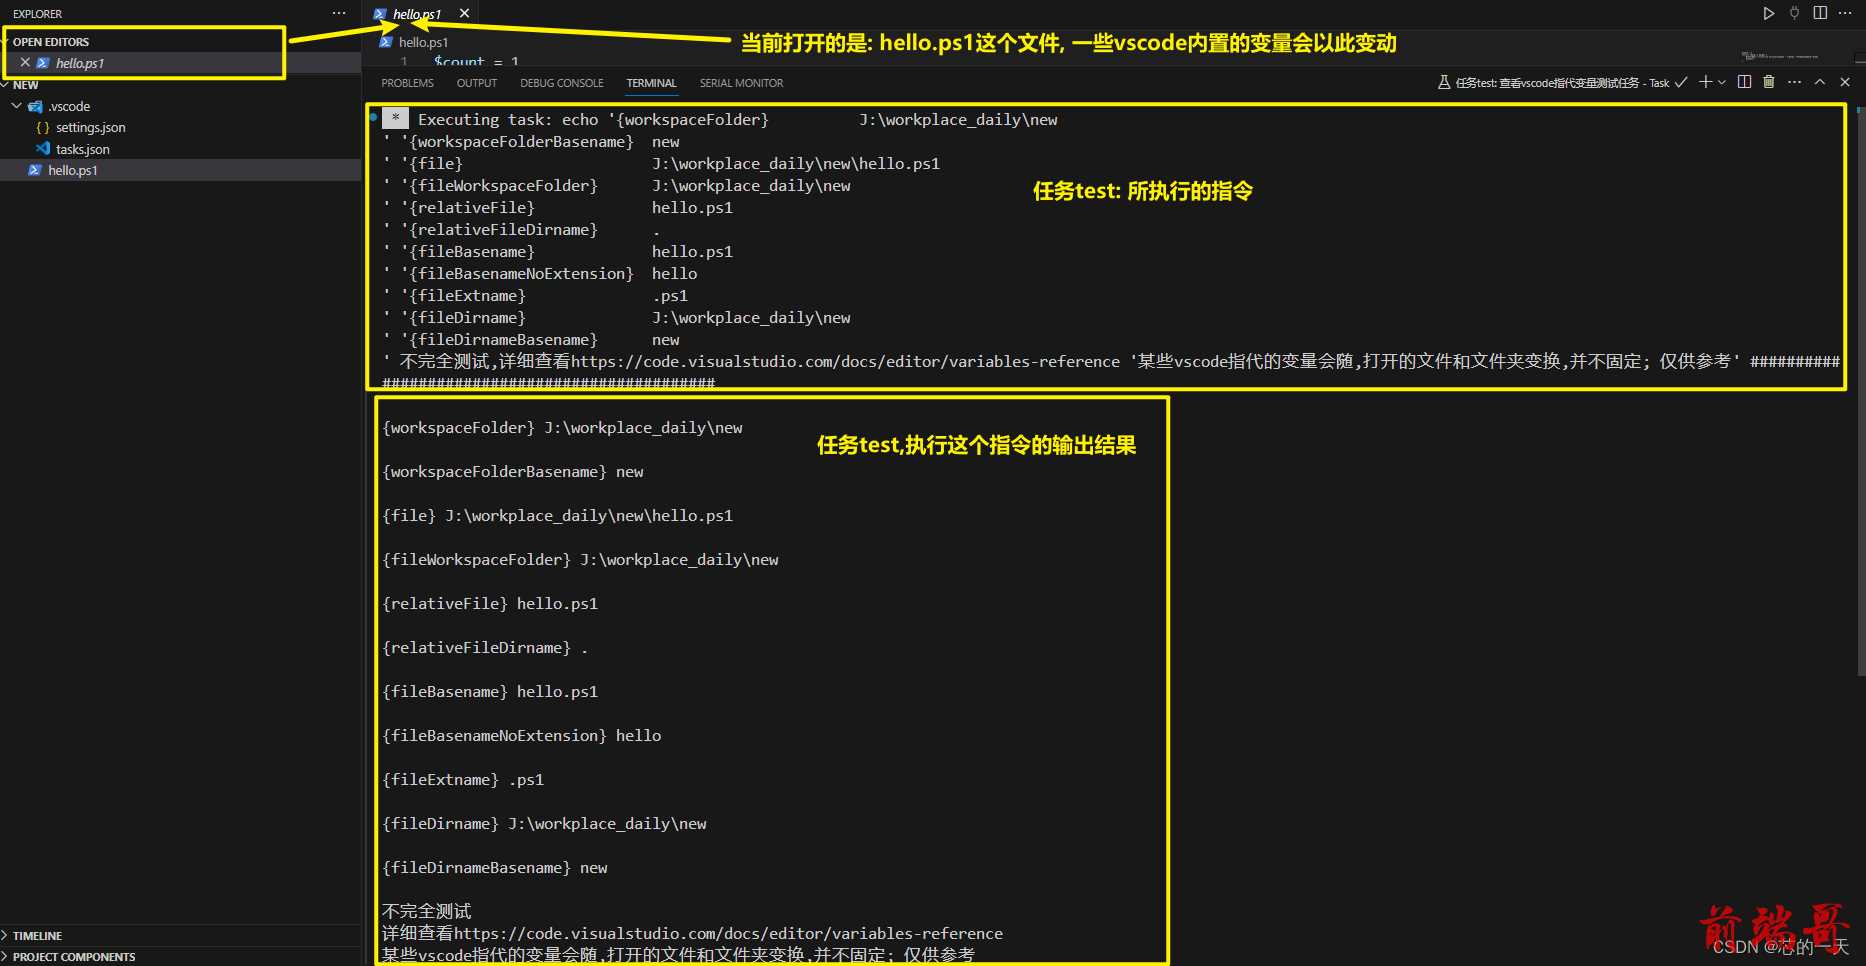This screenshot has height=966, width=1866.
Task: Click the '$count = 1' code line in editor
Action: click(476, 61)
